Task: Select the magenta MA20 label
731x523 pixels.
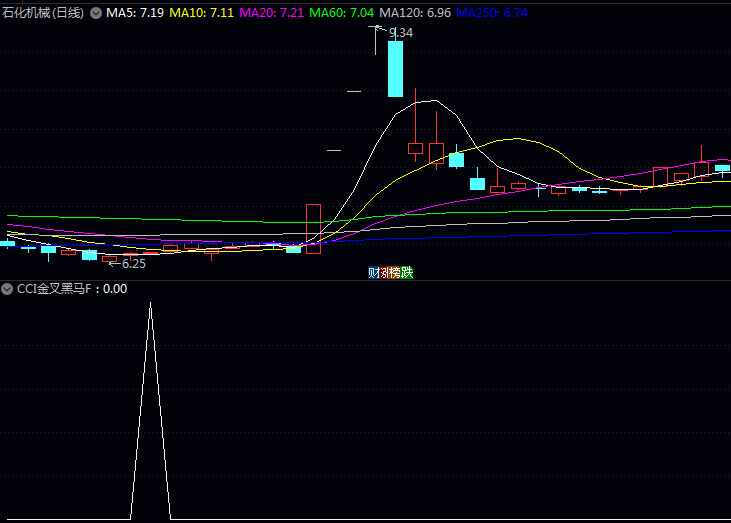Action: tap(271, 13)
